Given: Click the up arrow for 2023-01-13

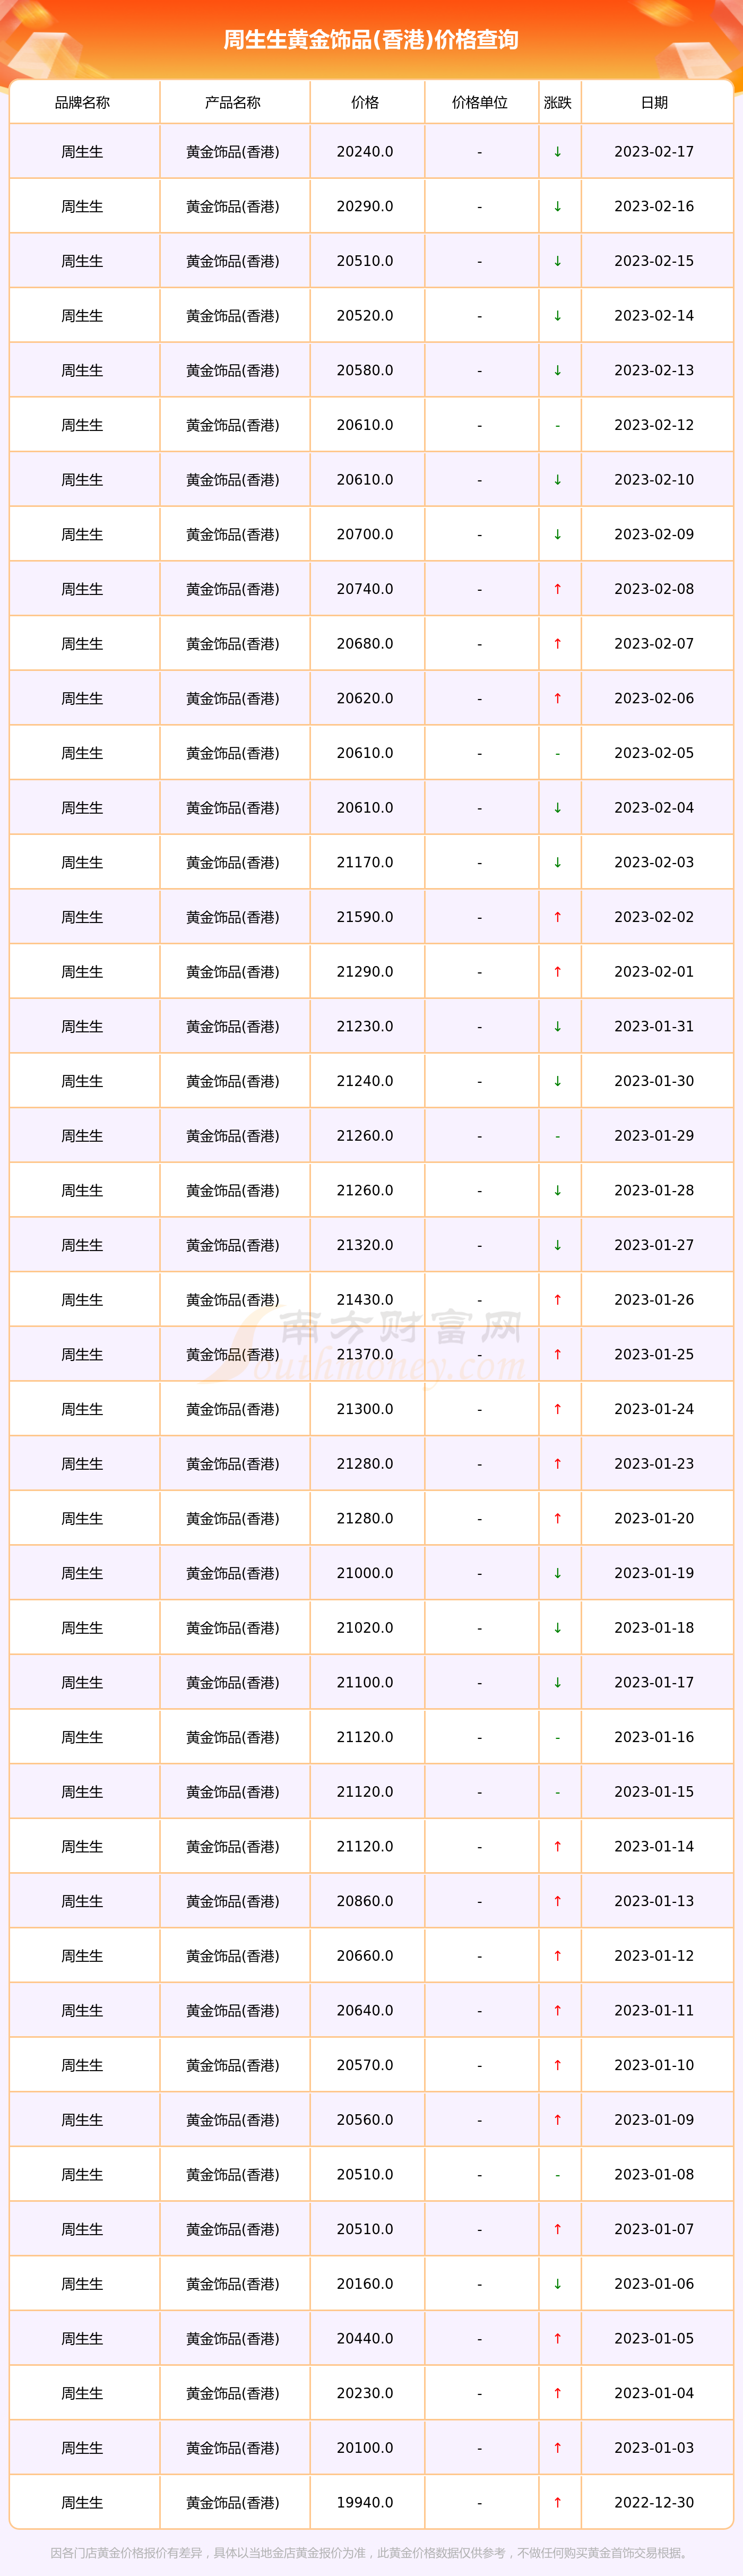Looking at the screenshot, I should tap(557, 1901).
